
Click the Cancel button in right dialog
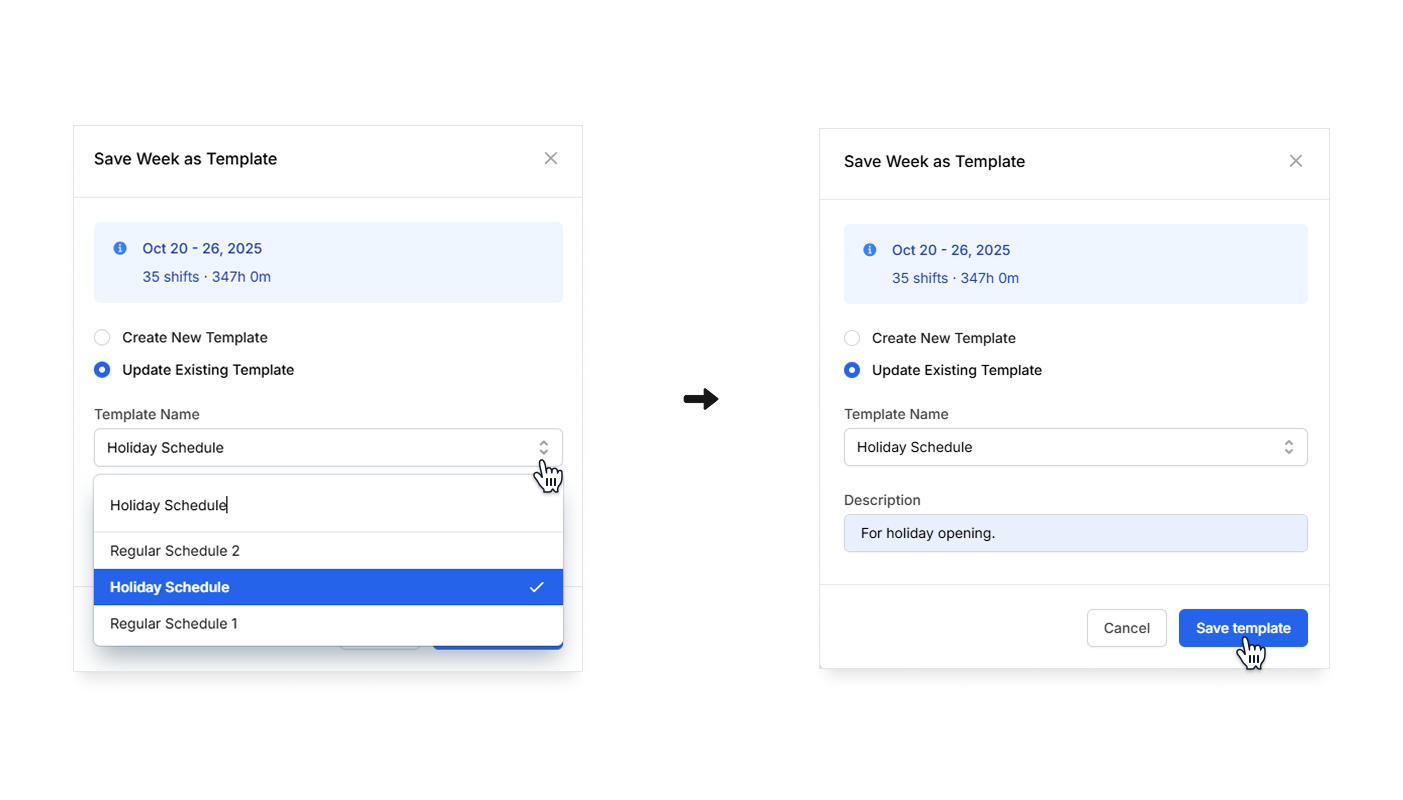click(1126, 628)
